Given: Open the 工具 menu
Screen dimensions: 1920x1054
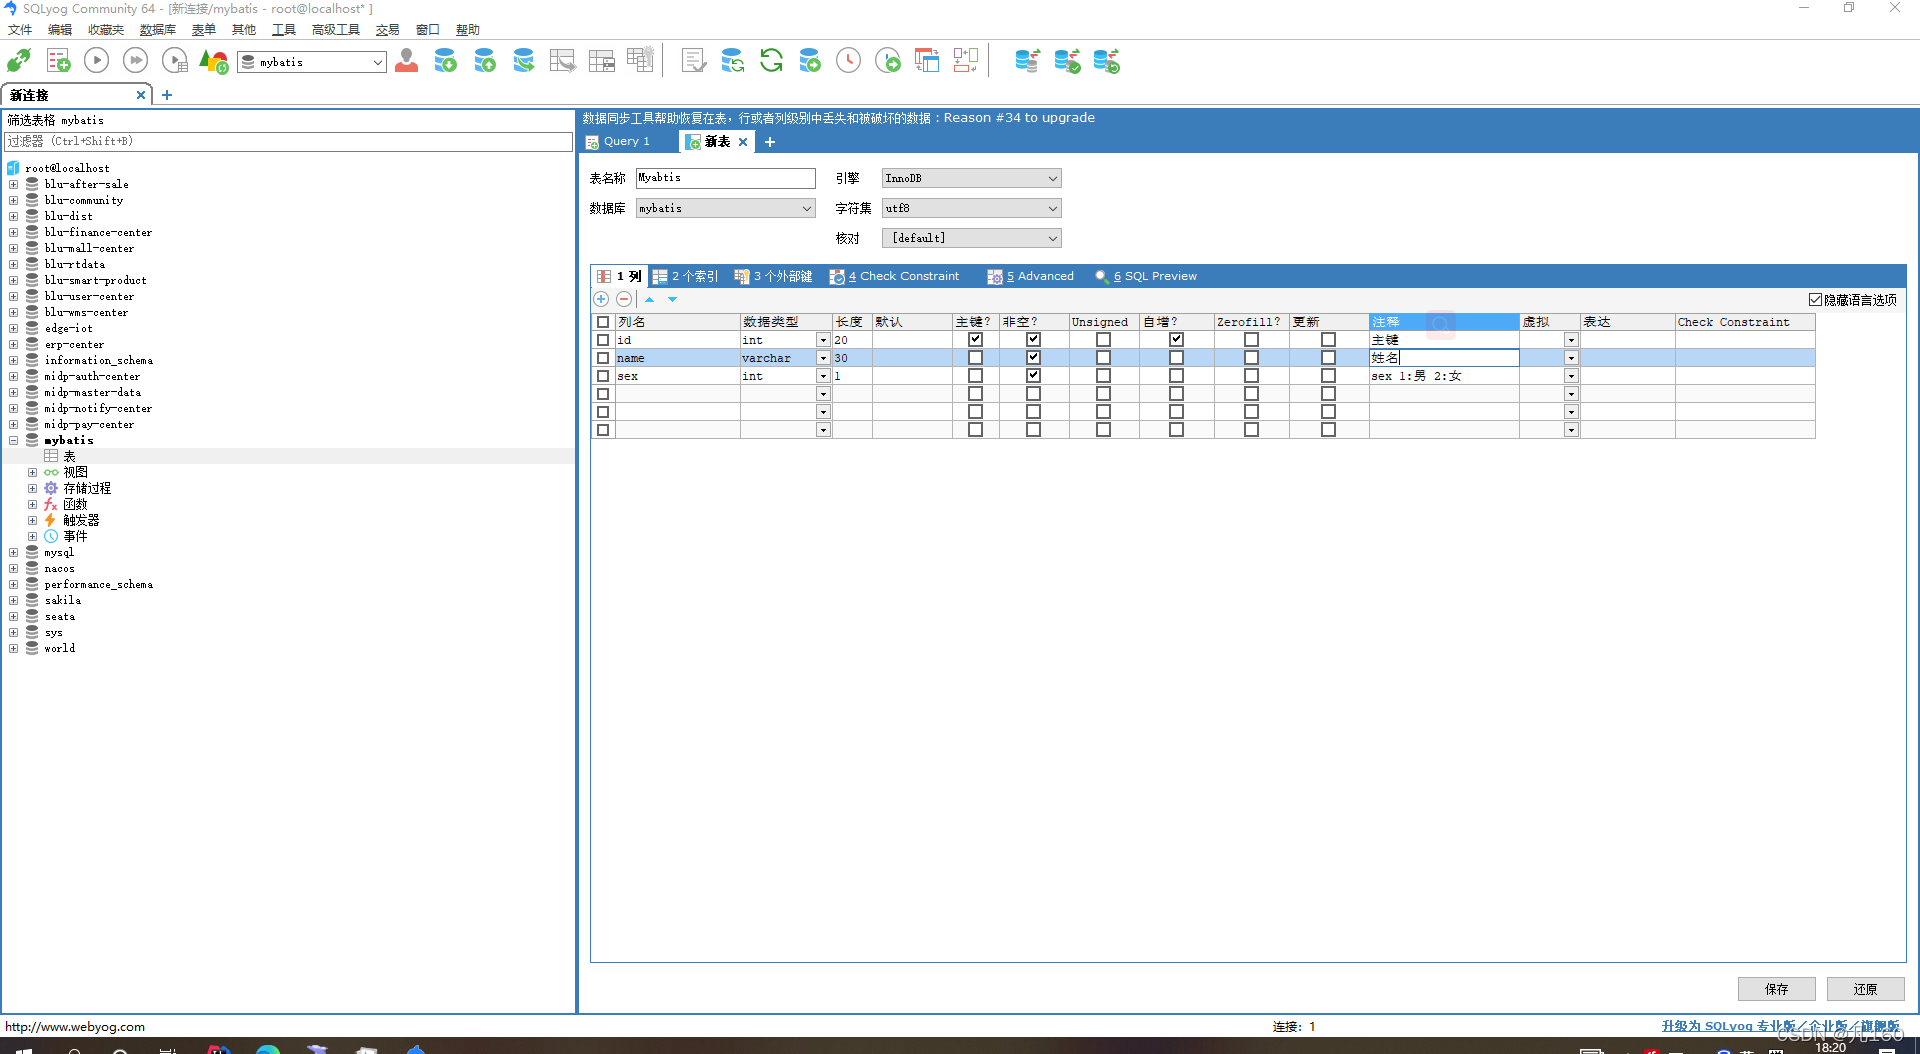Looking at the screenshot, I should 283,30.
